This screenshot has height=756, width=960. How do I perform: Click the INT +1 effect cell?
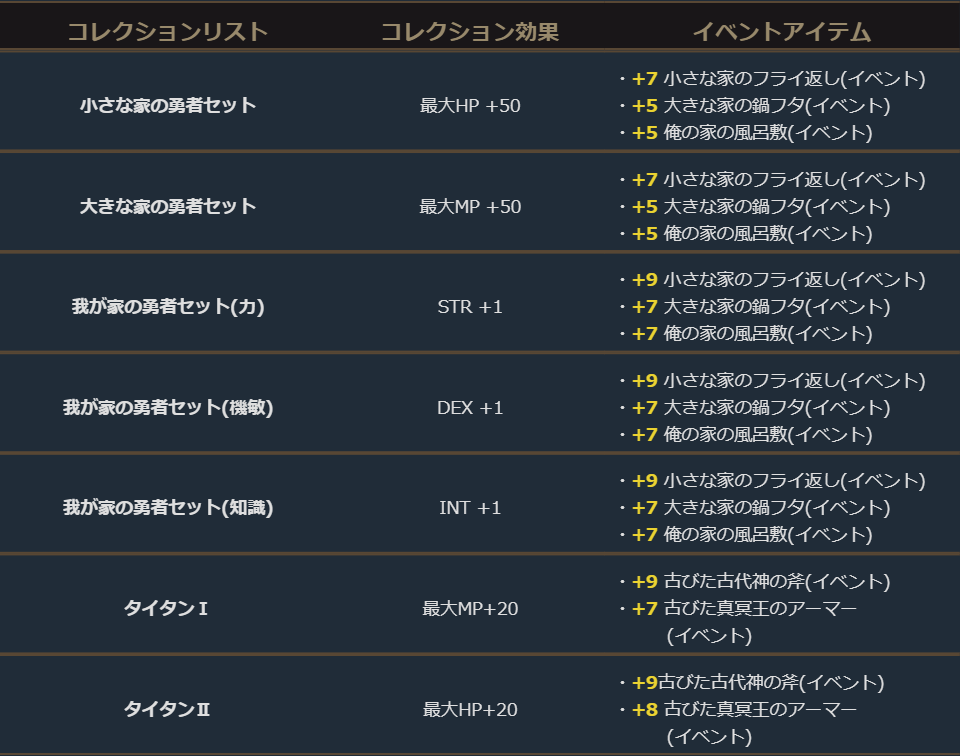click(470, 508)
